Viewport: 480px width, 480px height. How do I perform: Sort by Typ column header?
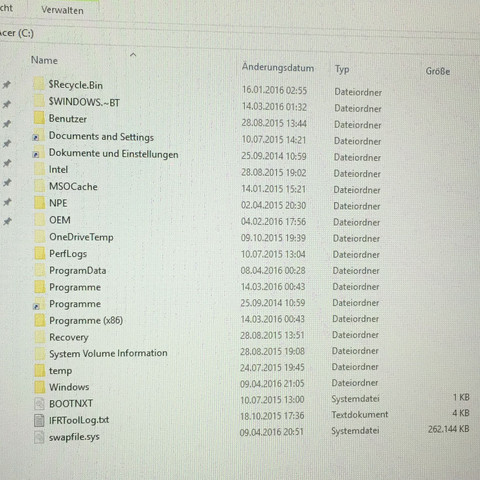[342, 69]
